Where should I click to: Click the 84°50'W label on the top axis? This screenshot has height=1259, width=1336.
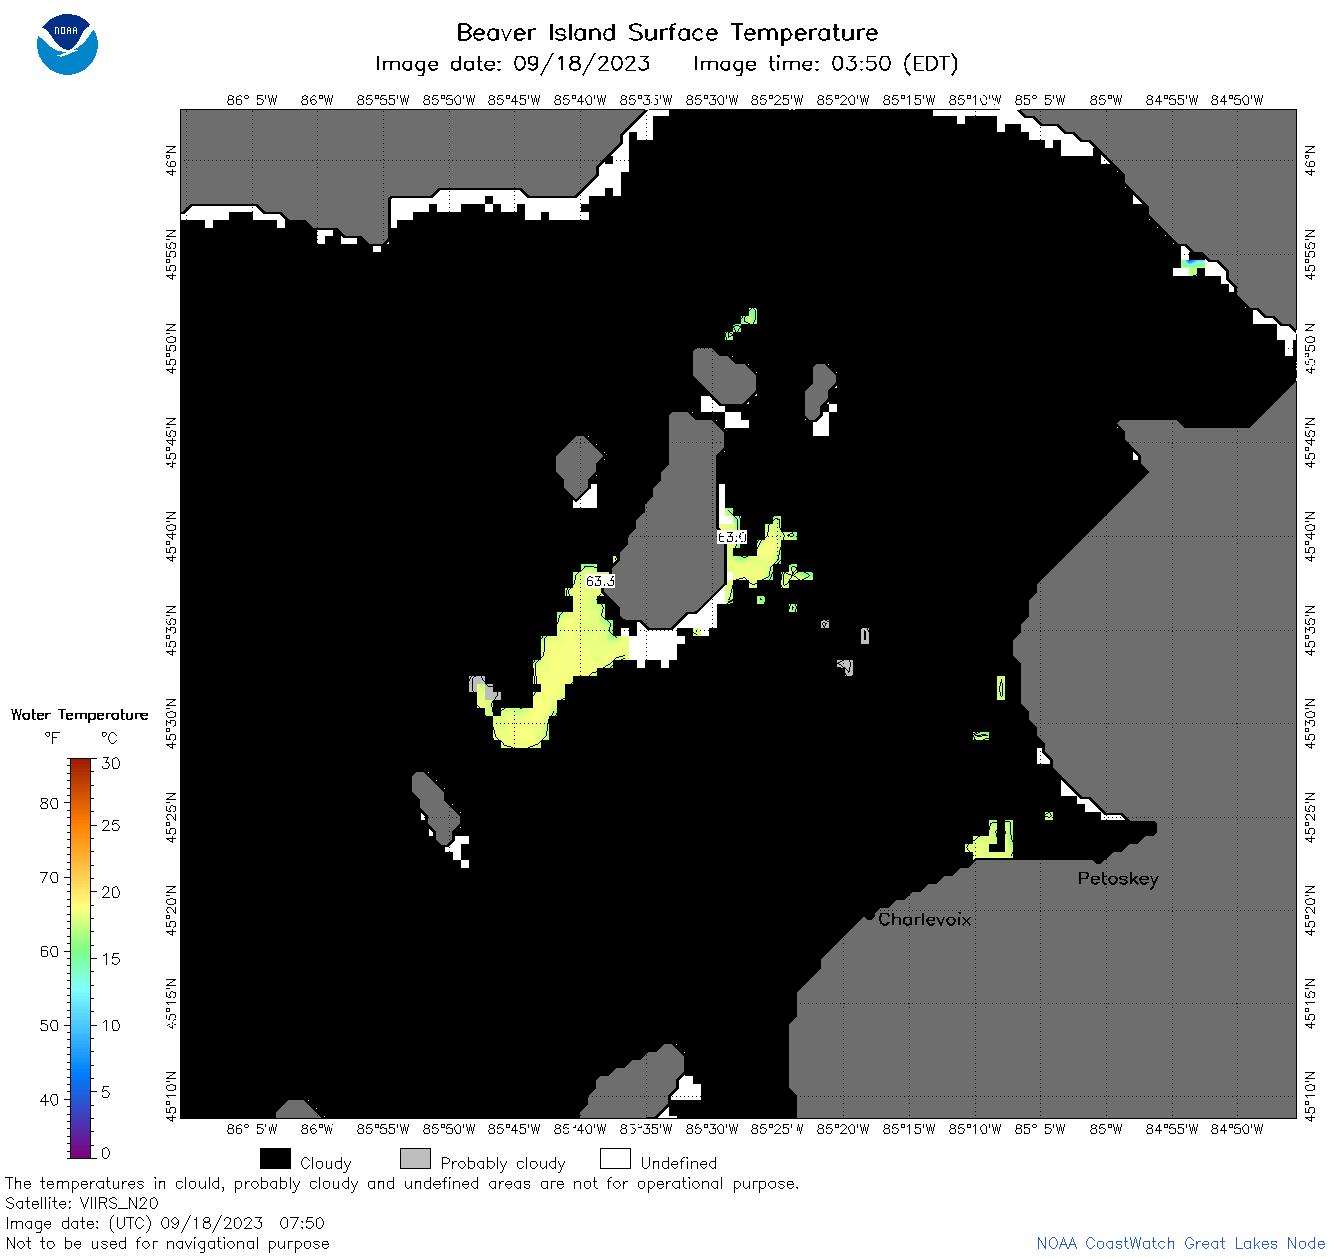pyautogui.click(x=1237, y=100)
